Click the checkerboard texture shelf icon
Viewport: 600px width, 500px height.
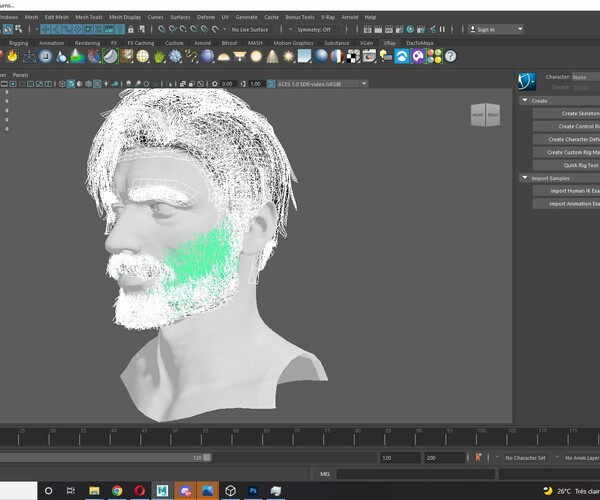pyautogui.click(x=353, y=56)
